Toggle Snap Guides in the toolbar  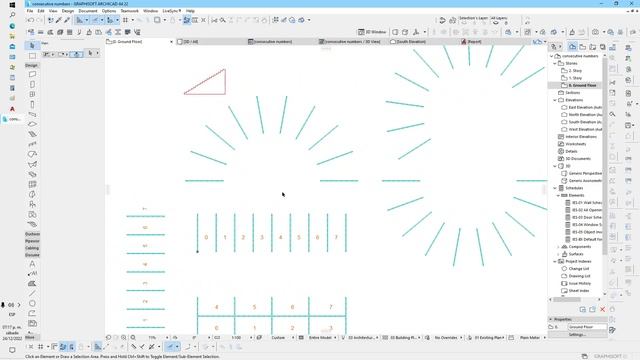pyautogui.click(x=95, y=20)
